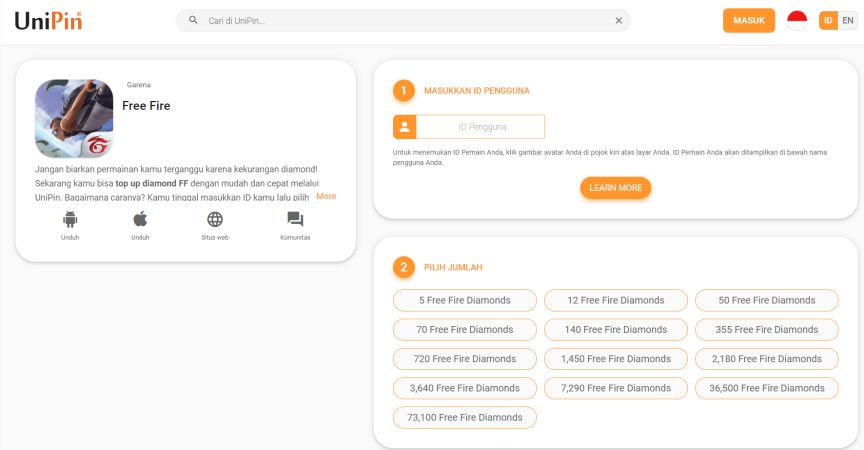This screenshot has width=864, height=450.
Task: Select 140 Free Fire Diamonds
Action: click(x=615, y=329)
